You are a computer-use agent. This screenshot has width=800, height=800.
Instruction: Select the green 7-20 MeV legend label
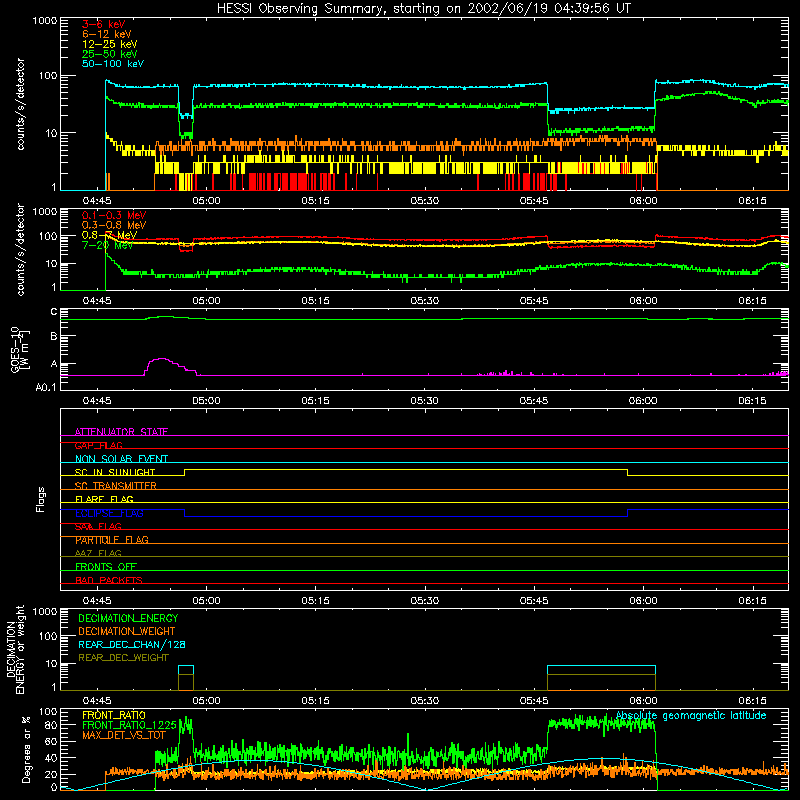click(x=107, y=245)
